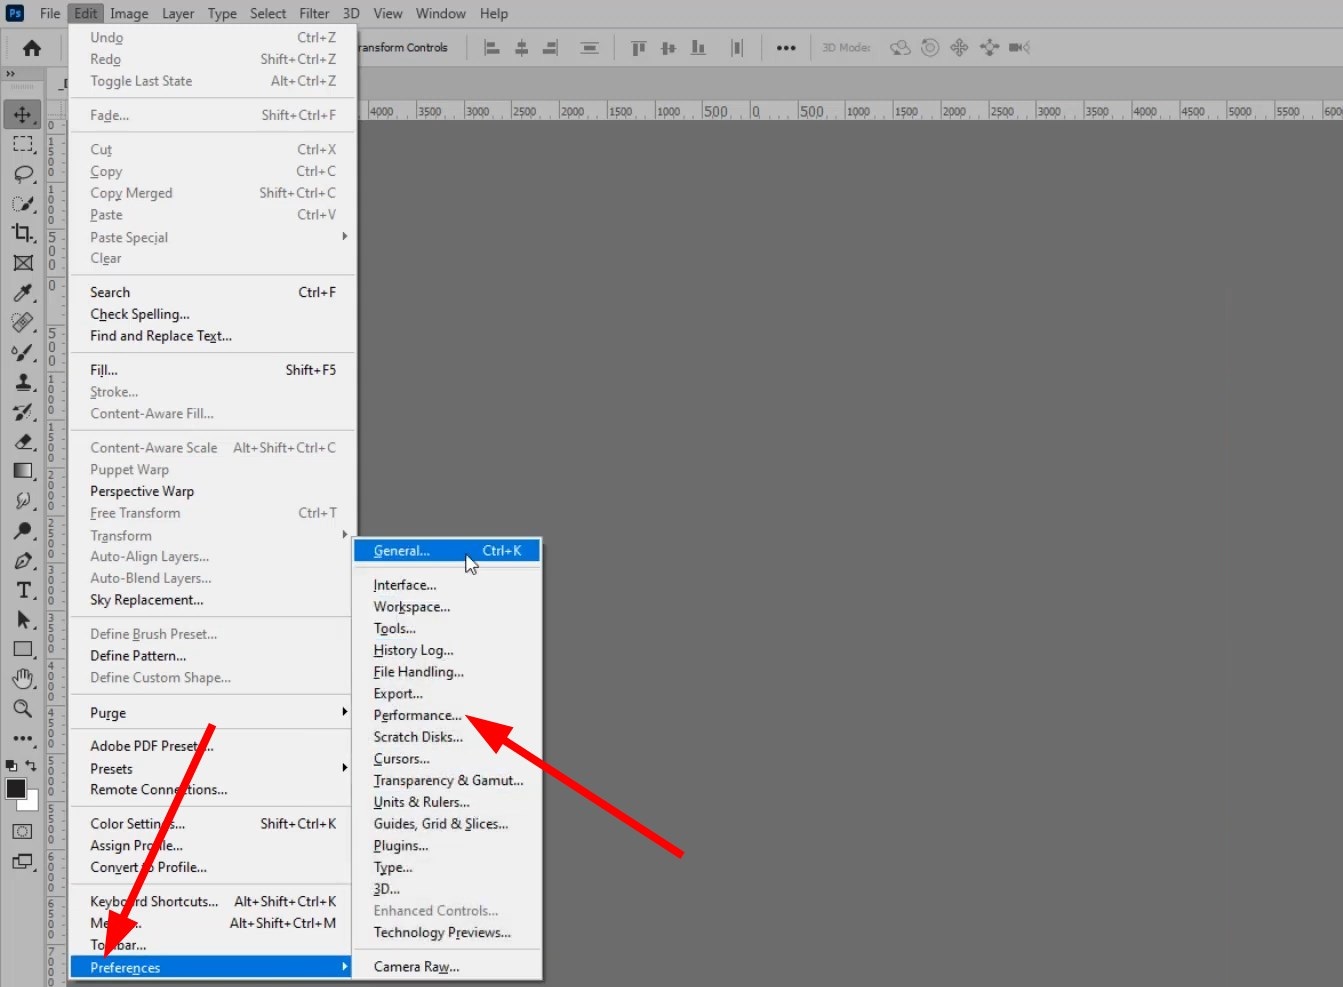Expand the Purge submenu

tap(211, 713)
